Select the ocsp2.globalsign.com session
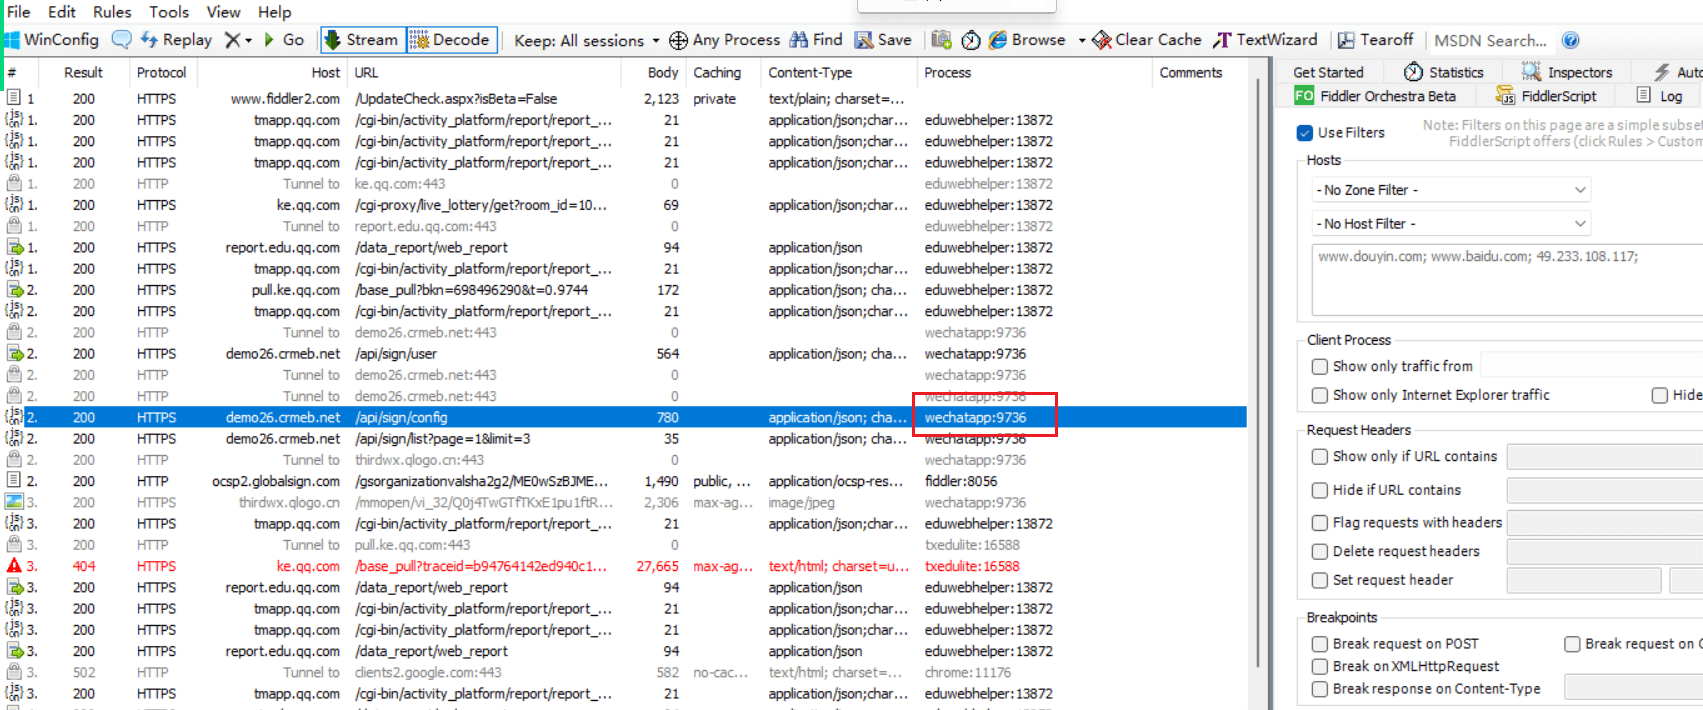 [625, 481]
